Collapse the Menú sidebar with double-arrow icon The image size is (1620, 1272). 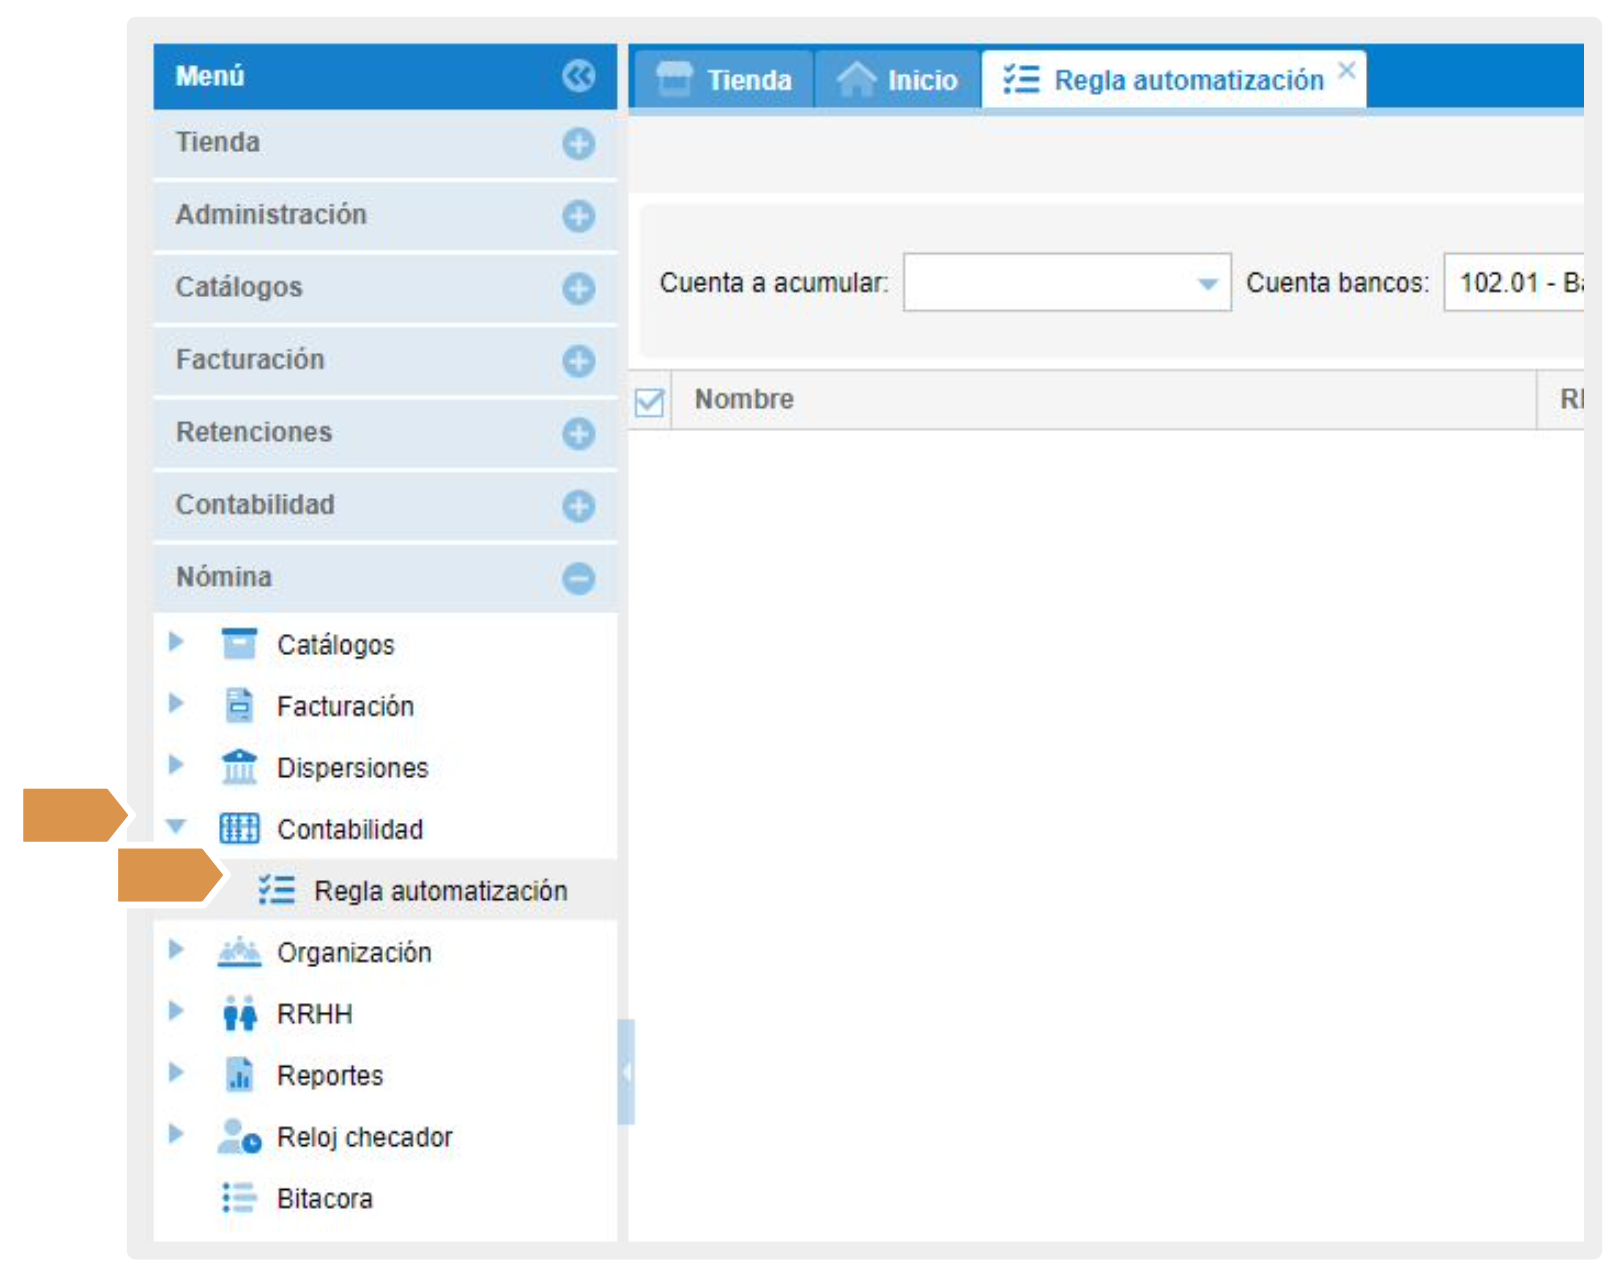578,76
